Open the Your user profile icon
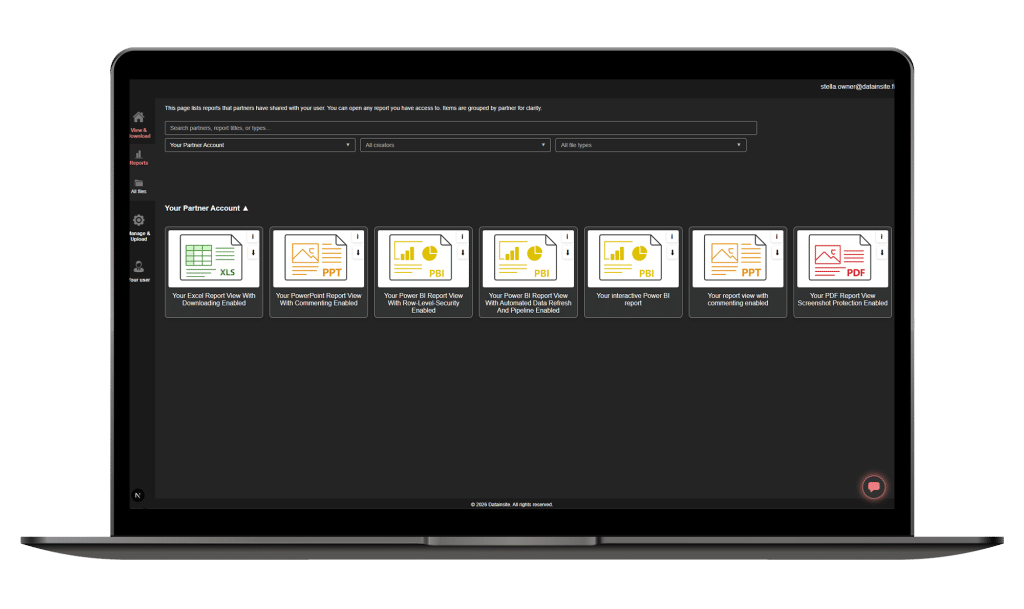The image size is (1024, 609). pyautogui.click(x=138, y=267)
